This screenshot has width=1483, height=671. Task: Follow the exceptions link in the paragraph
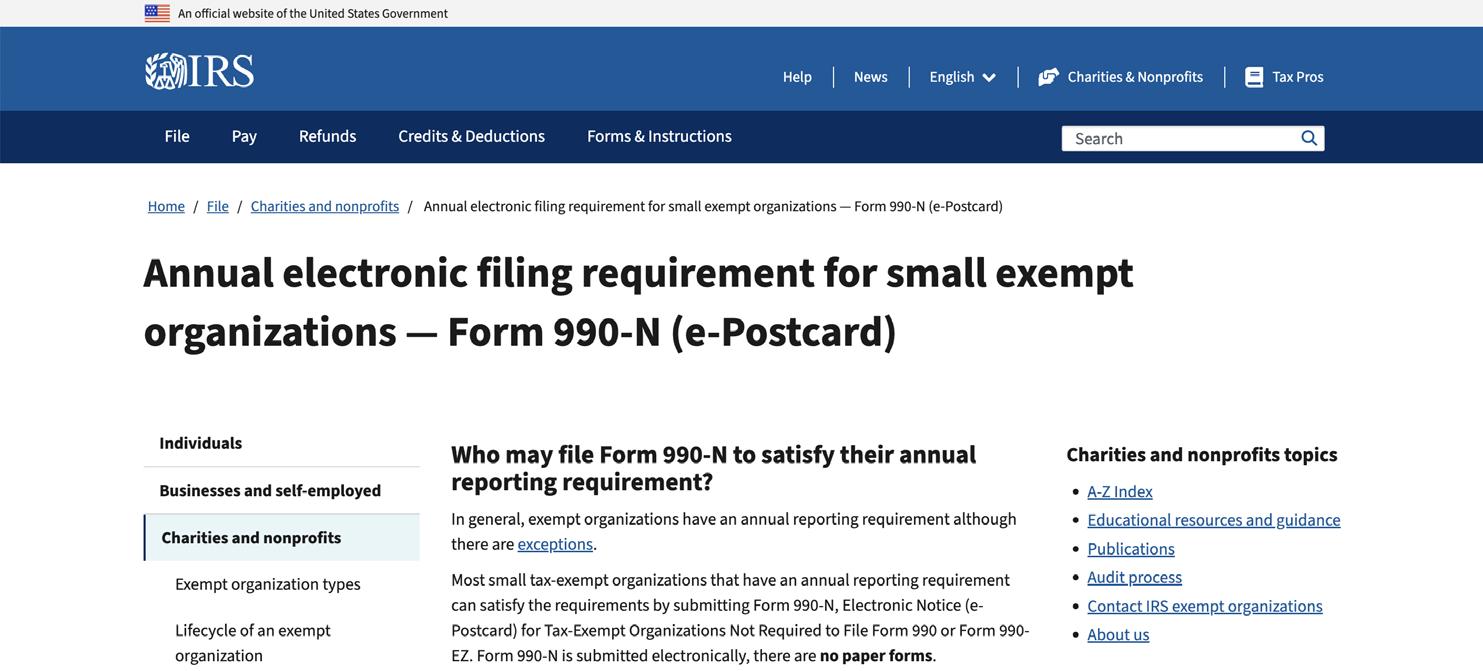[555, 544]
